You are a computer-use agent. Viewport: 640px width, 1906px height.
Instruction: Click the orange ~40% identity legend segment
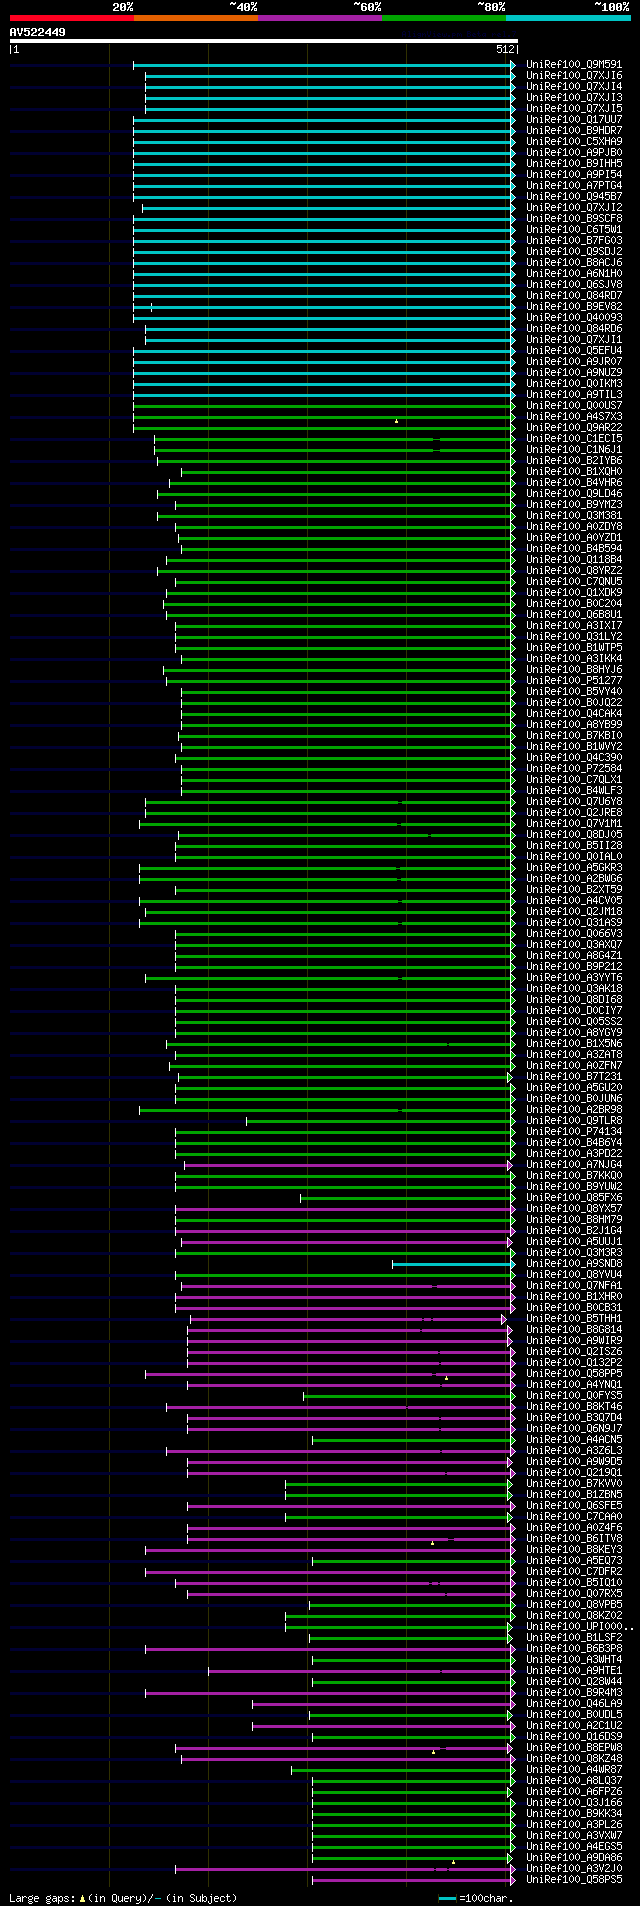[x=196, y=18]
